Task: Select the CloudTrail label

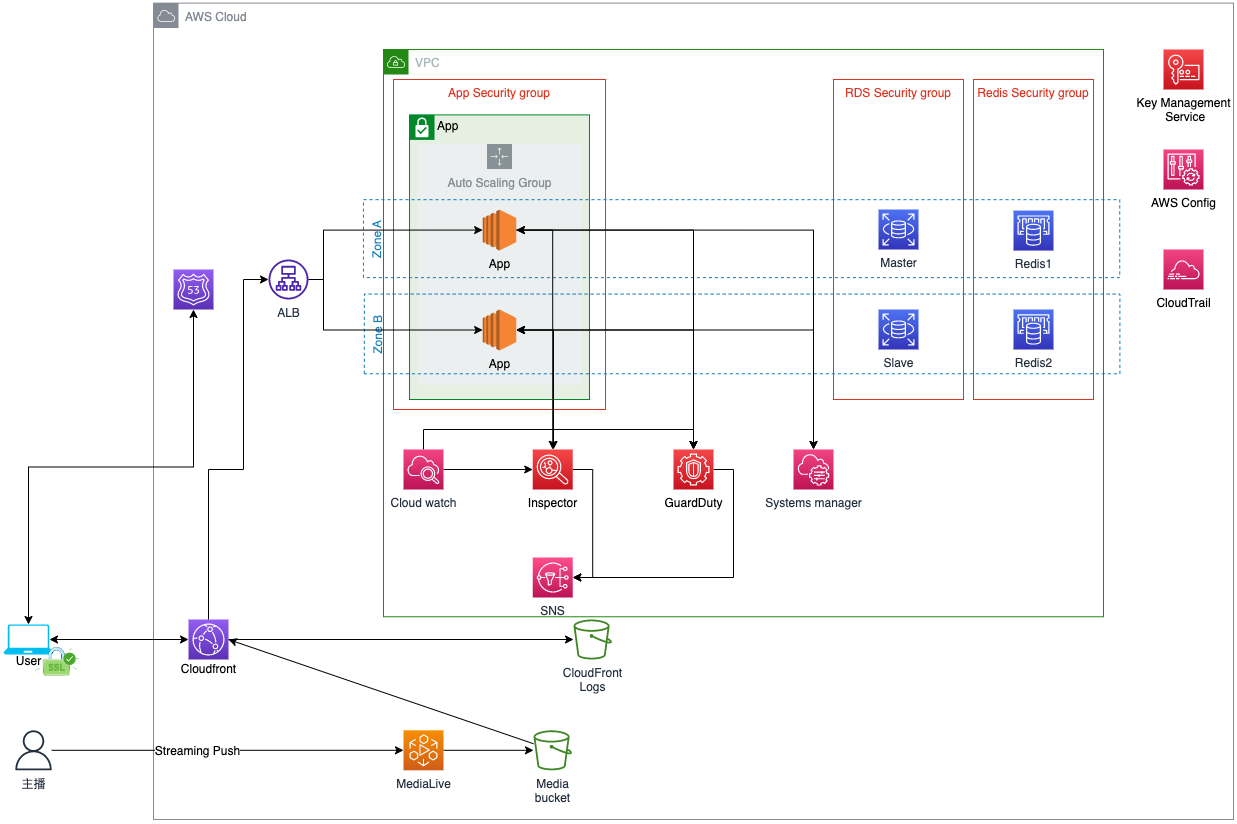Action: point(1183,303)
